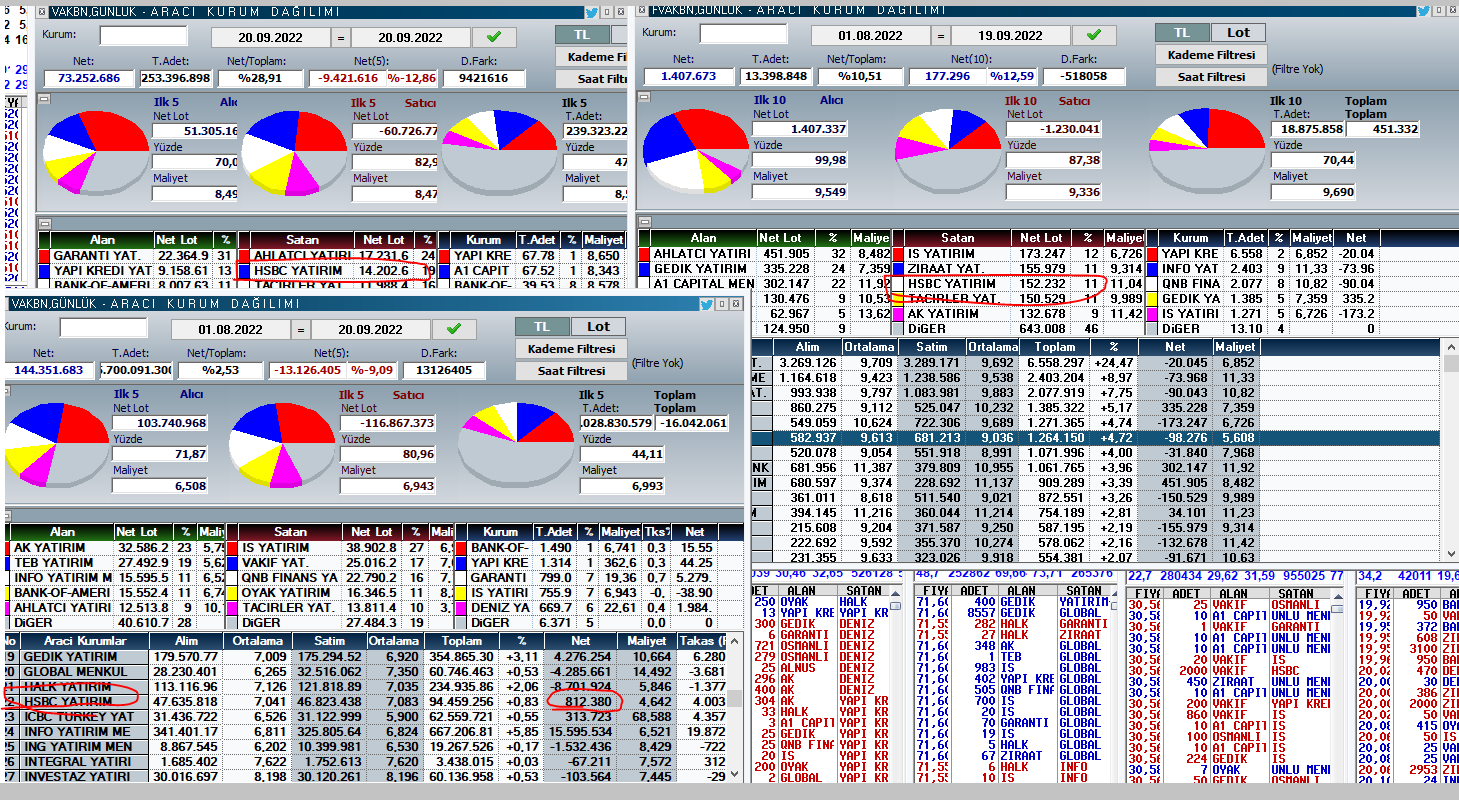This screenshot has width=1459, height=800.
Task: Click the Net value 1.407.673 field
Action: [x=689, y=75]
